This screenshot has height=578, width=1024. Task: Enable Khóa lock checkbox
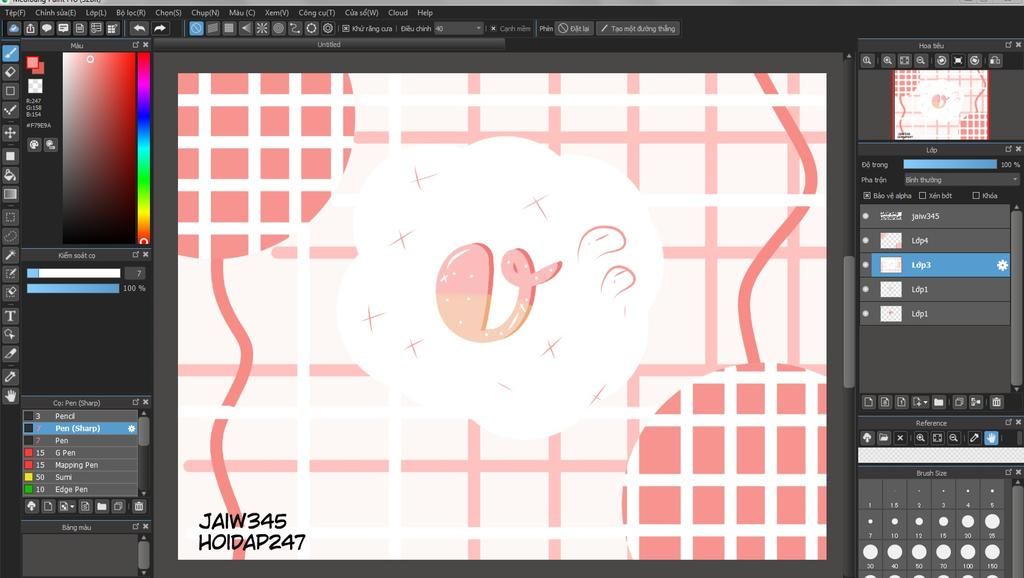click(x=976, y=195)
